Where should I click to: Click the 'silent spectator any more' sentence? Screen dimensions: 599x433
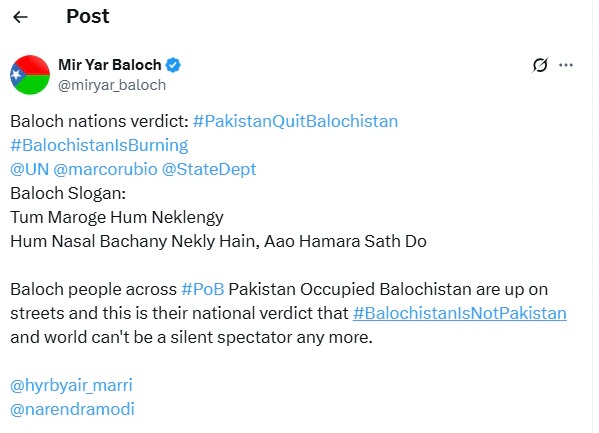point(271,337)
